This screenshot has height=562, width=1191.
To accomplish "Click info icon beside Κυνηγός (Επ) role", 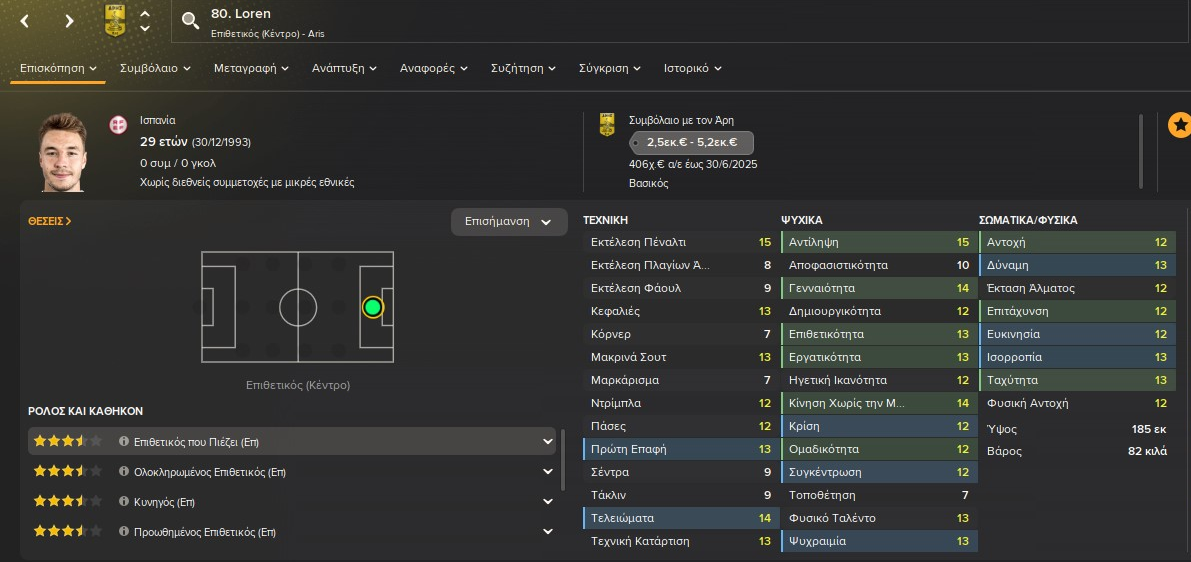I will click(124, 502).
